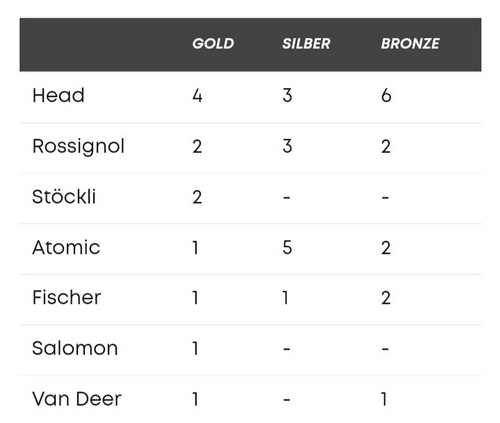Select the Van Deer row label

(x=77, y=399)
